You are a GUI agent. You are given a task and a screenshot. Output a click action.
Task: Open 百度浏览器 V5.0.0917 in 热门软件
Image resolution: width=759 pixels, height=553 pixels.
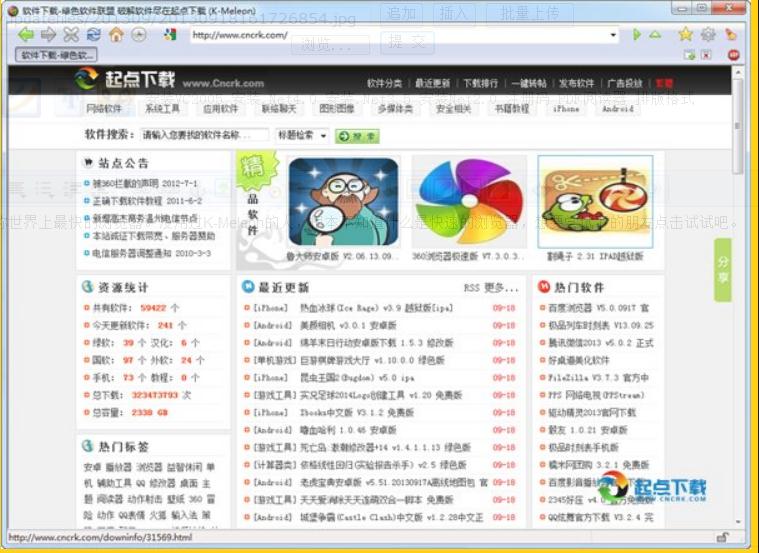coord(599,308)
